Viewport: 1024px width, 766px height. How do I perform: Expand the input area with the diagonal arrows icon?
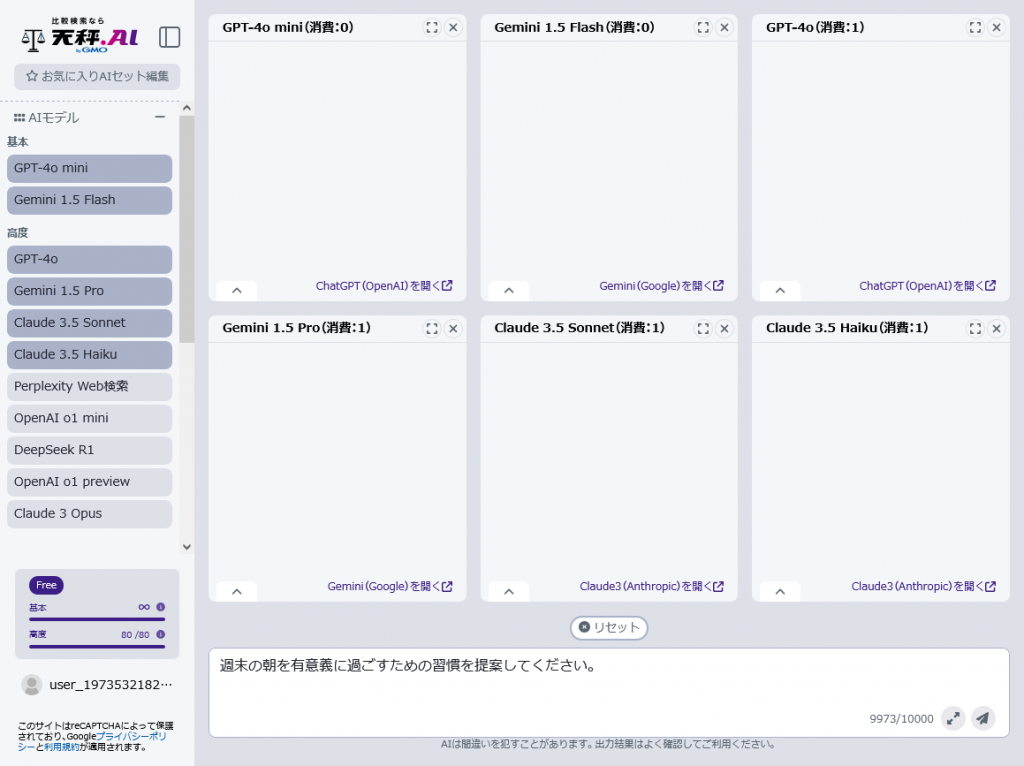953,718
